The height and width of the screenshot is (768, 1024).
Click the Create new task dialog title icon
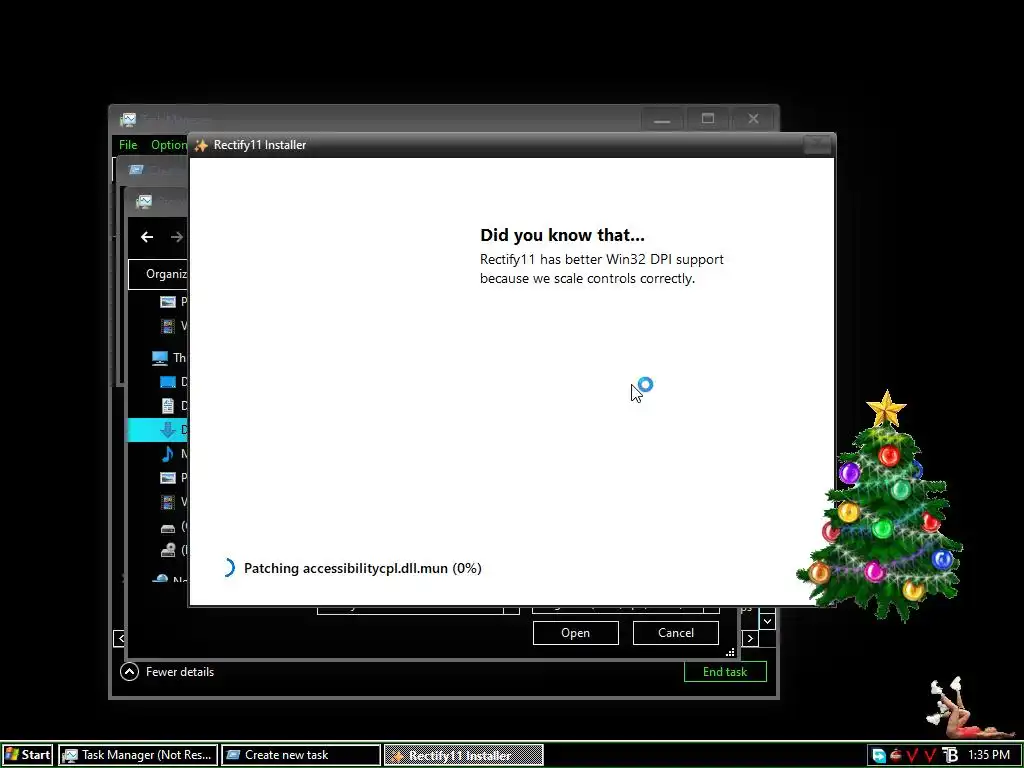click(136, 170)
